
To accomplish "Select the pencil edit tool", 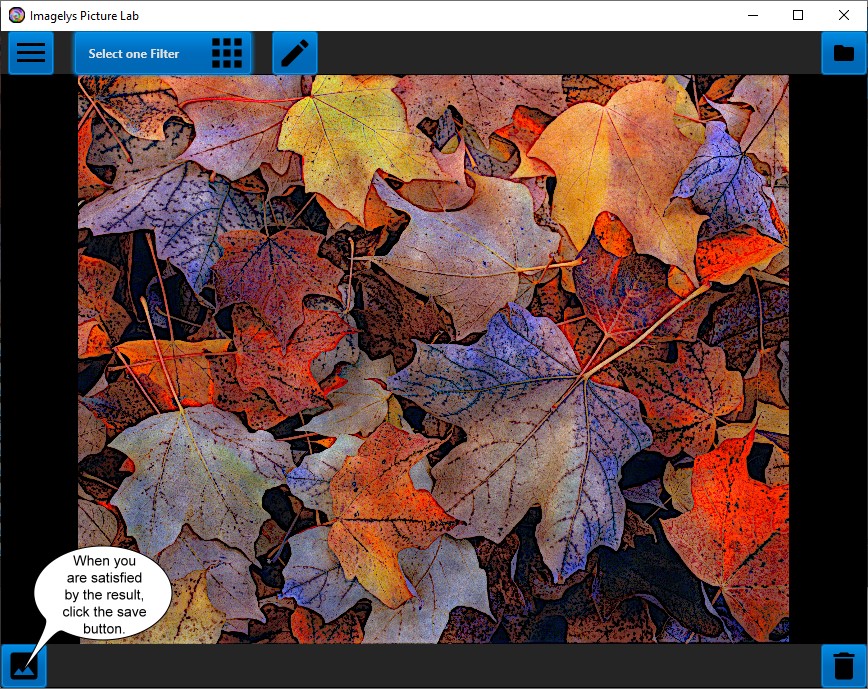I will 295,53.
